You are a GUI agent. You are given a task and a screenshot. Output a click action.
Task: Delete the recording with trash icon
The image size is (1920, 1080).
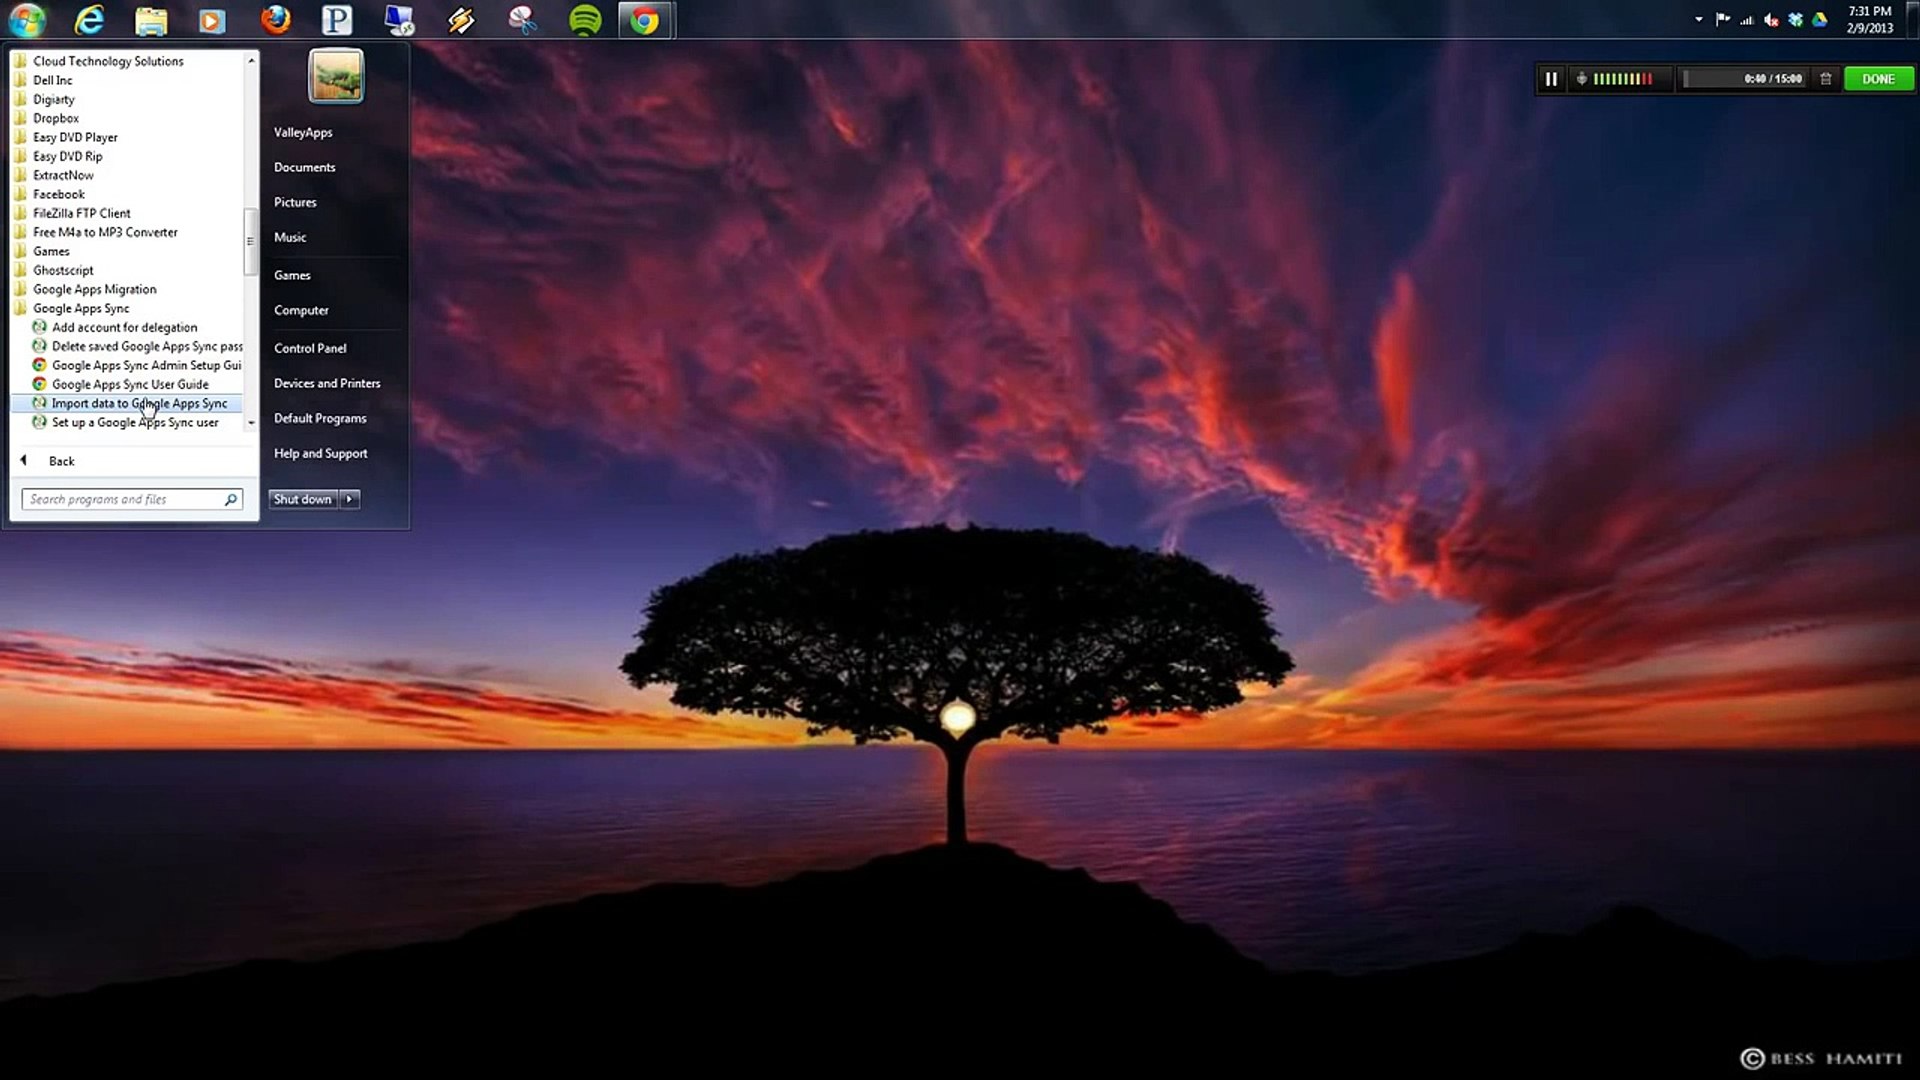(1826, 79)
